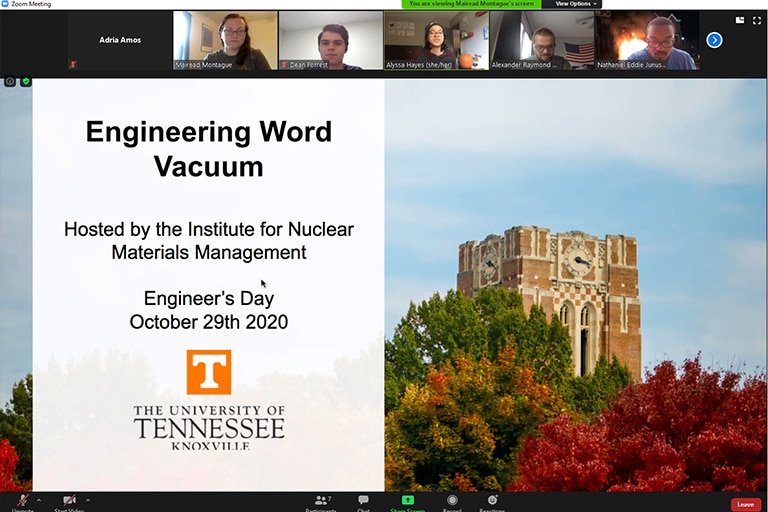The image size is (768, 512).
Task: Click the Adria Amos participant tile
Action: click(119, 40)
